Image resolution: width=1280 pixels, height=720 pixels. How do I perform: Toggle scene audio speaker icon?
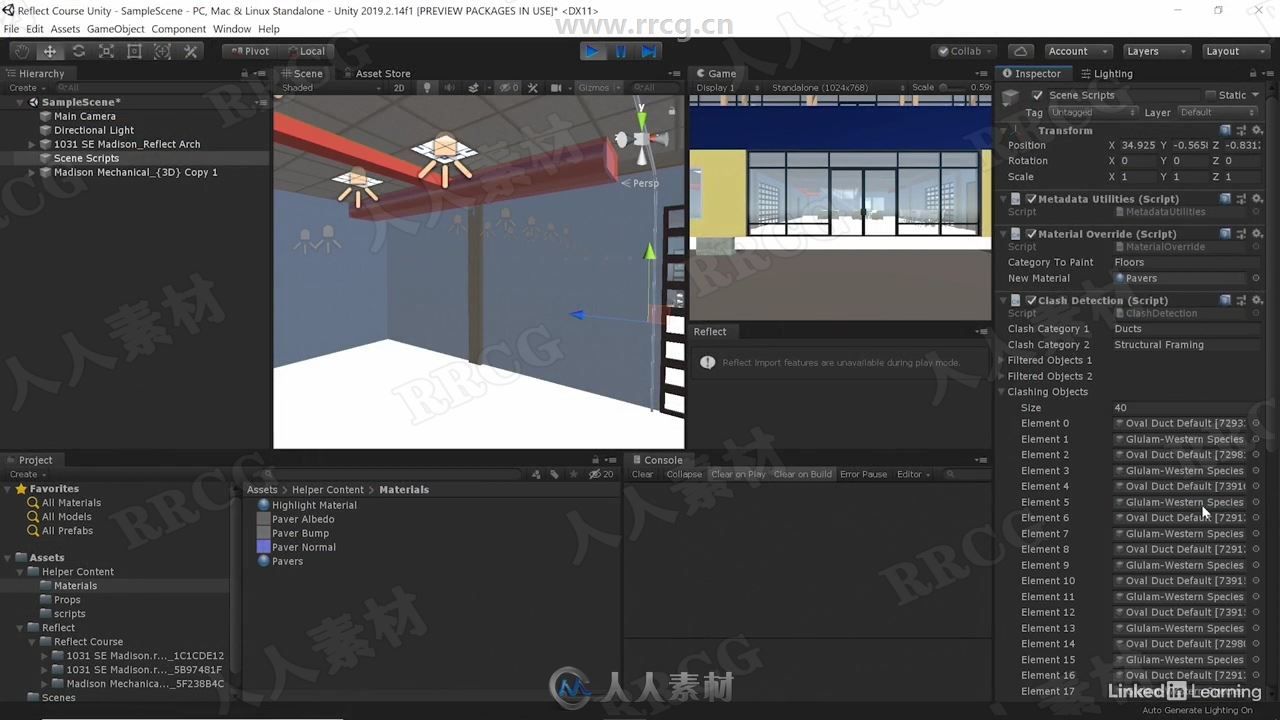(x=450, y=88)
